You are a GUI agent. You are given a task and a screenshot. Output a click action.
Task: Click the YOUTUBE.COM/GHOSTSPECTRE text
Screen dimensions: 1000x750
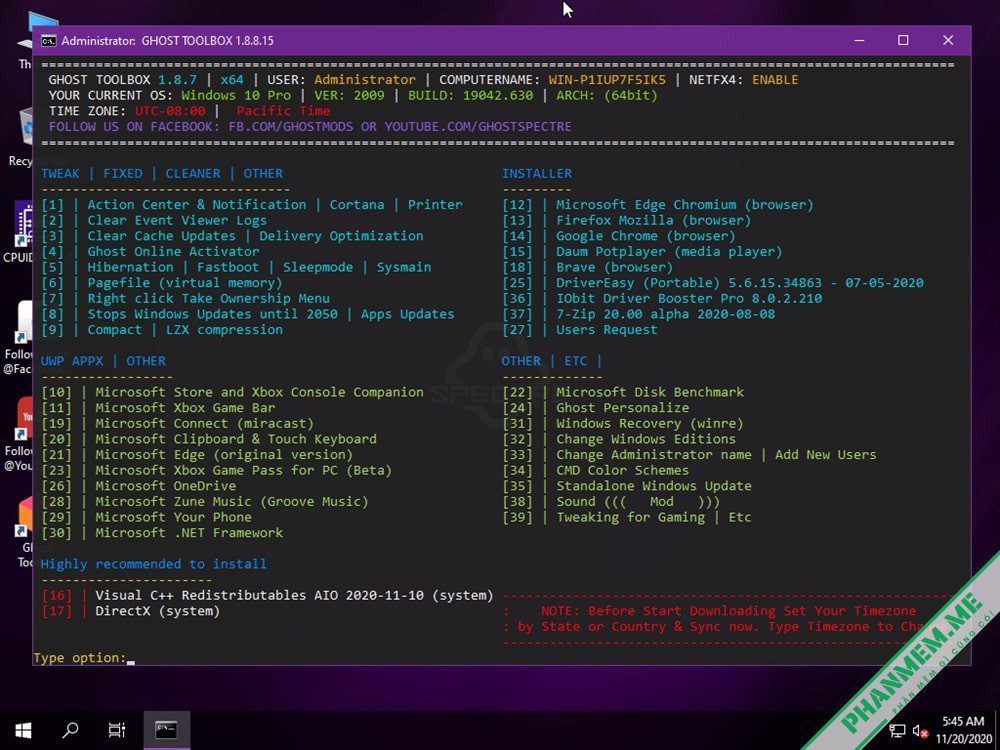[478, 127]
